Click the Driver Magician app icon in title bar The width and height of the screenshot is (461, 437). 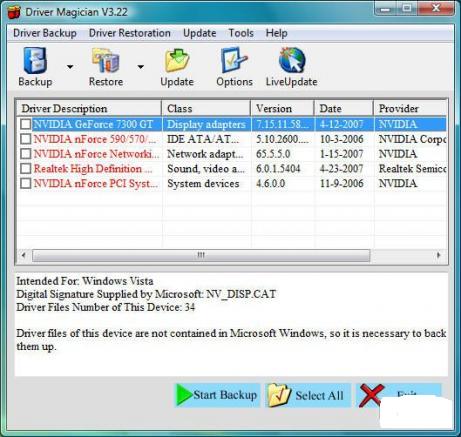(x=14, y=12)
